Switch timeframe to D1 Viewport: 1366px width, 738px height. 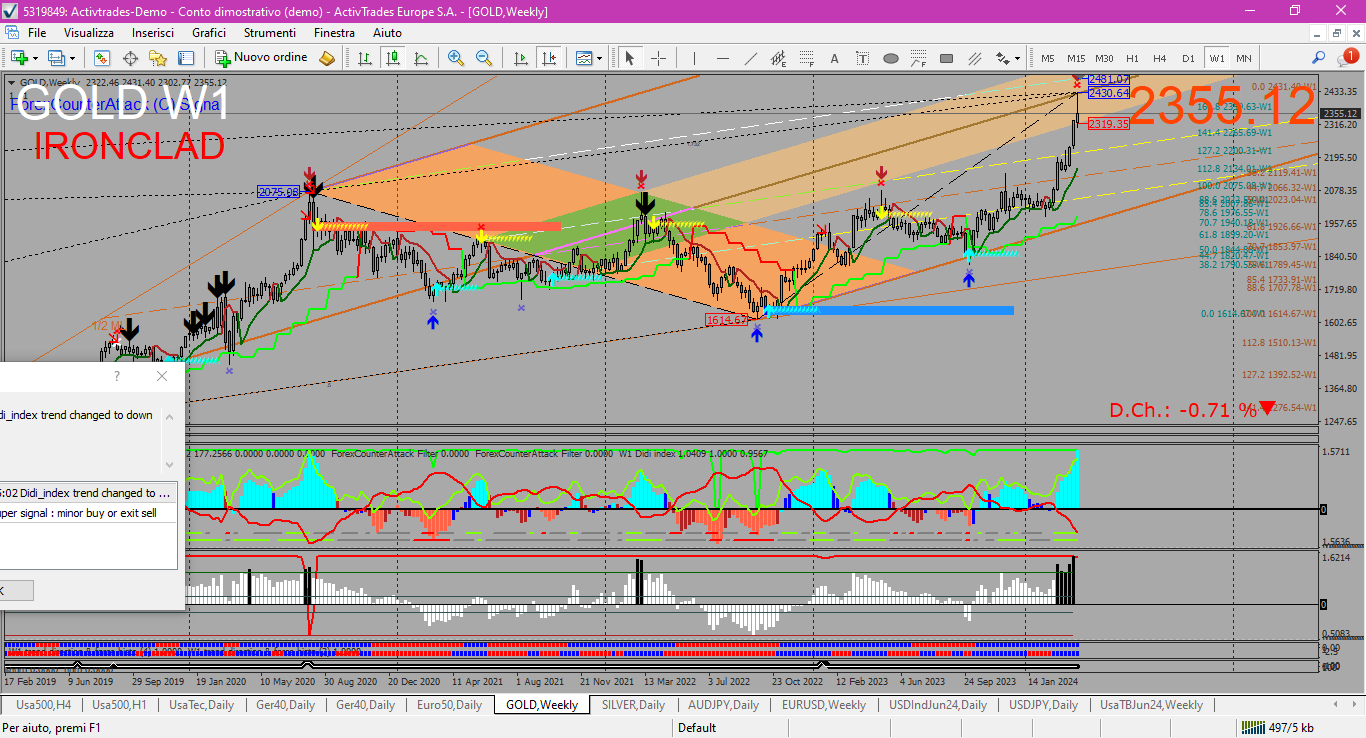point(1188,58)
